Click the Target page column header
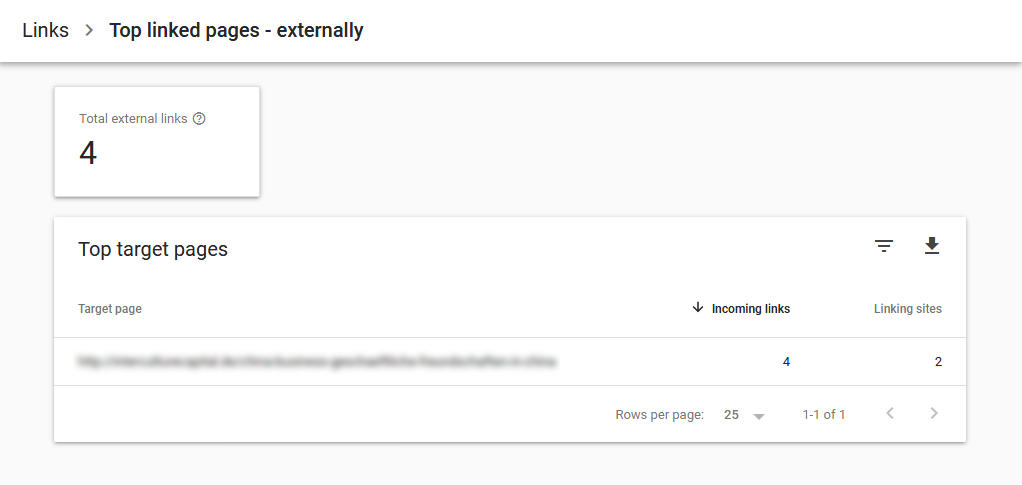 [110, 309]
